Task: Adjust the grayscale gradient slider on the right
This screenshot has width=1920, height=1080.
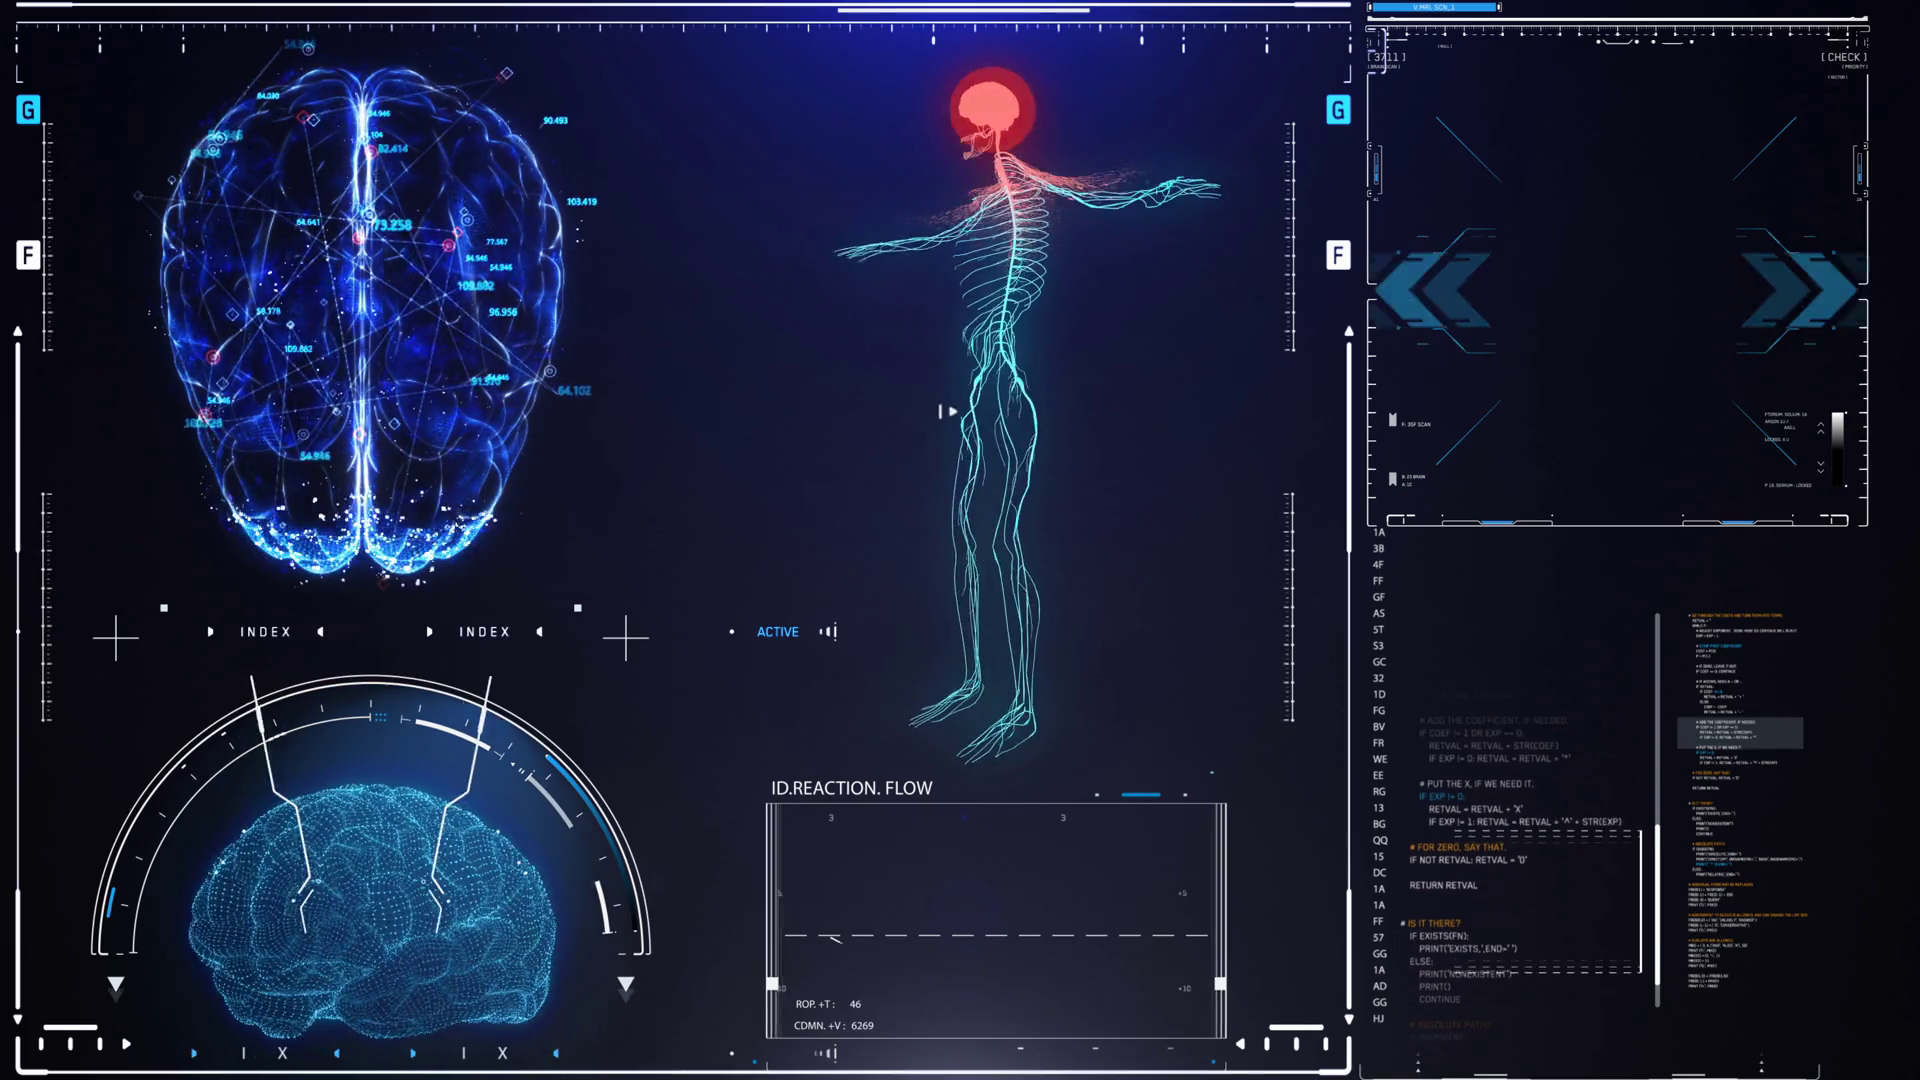Action: click(1838, 452)
